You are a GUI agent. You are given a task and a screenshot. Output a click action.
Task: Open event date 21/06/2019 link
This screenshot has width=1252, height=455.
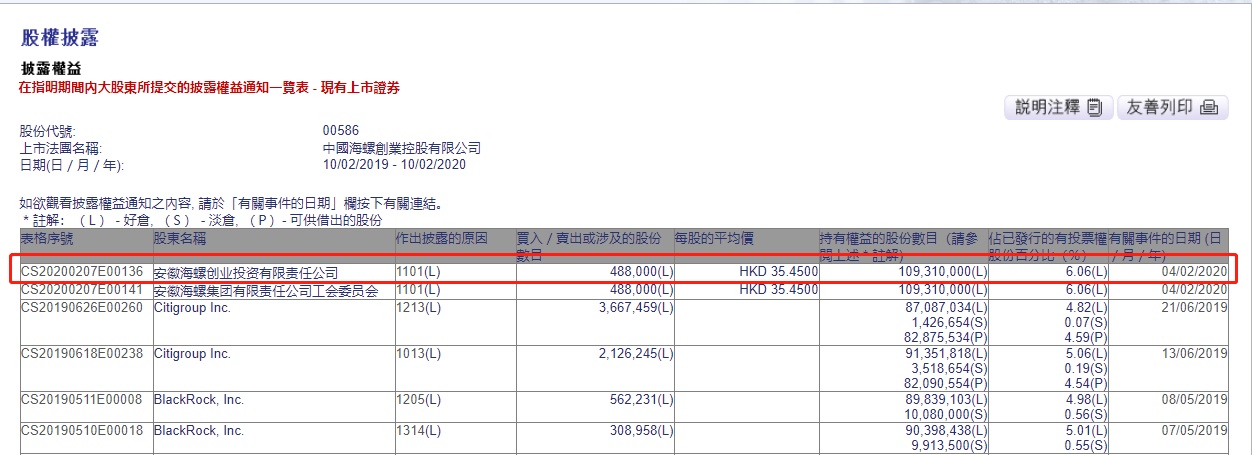coord(1195,307)
